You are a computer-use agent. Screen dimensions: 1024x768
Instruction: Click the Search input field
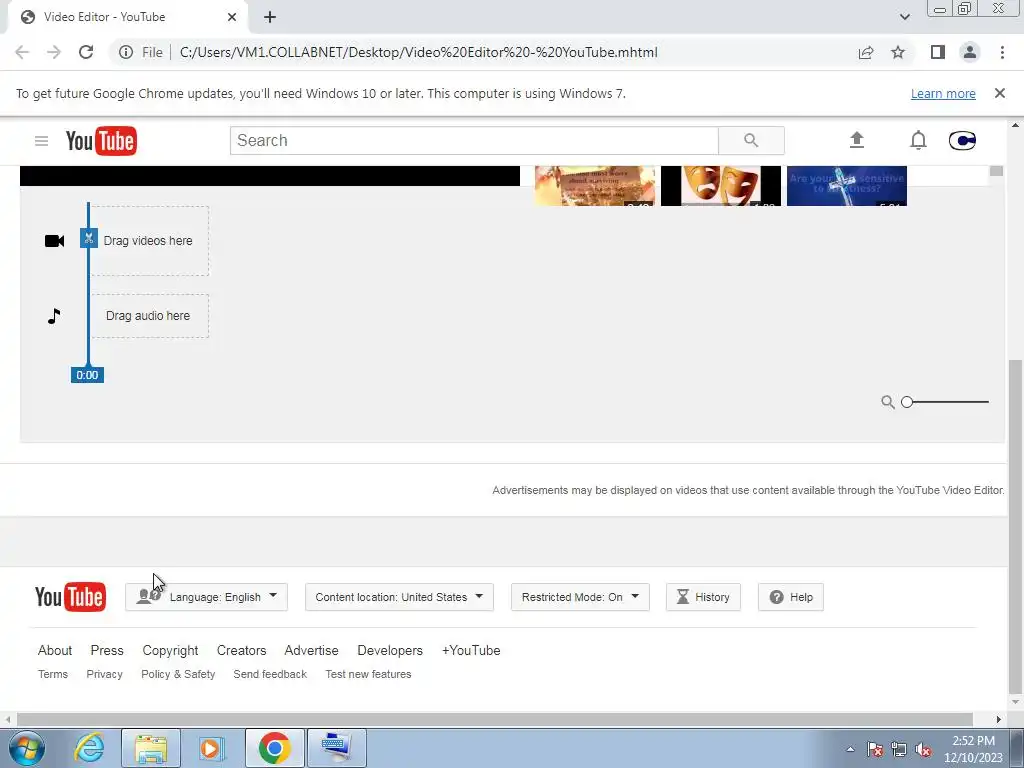tap(474, 140)
